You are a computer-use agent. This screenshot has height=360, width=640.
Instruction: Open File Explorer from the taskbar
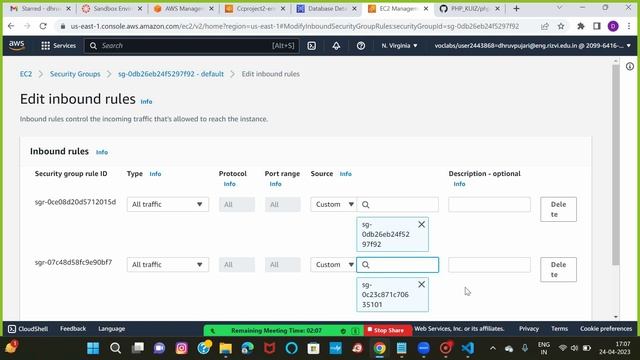point(225,348)
